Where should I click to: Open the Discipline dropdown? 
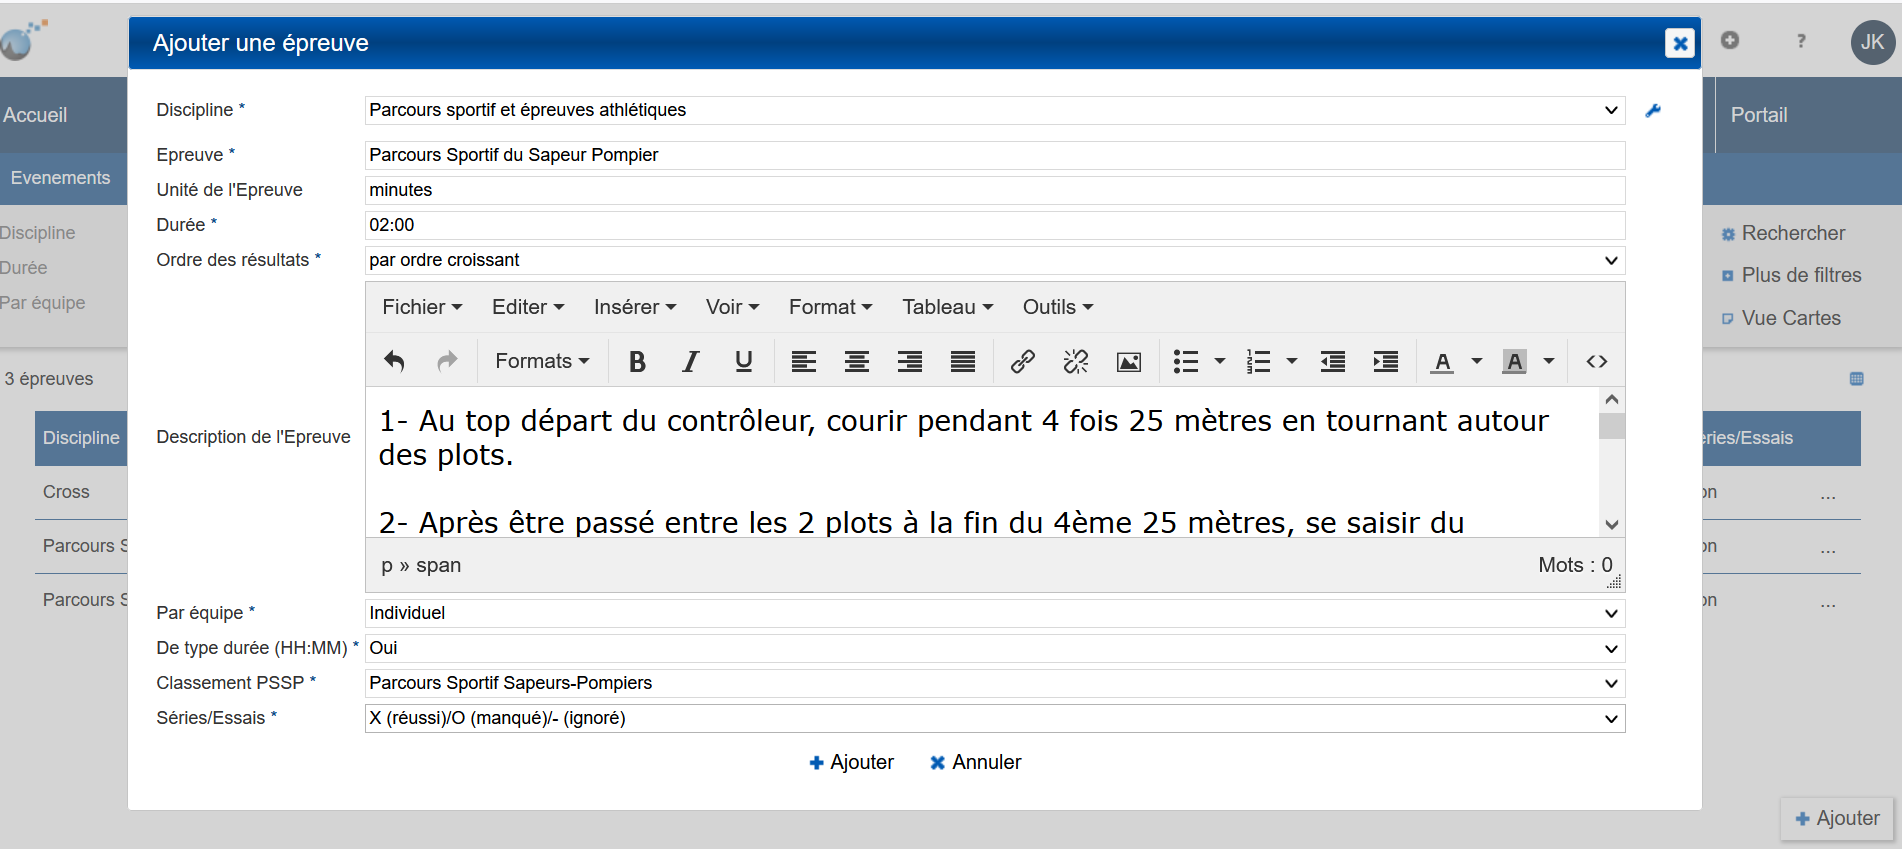(994, 110)
